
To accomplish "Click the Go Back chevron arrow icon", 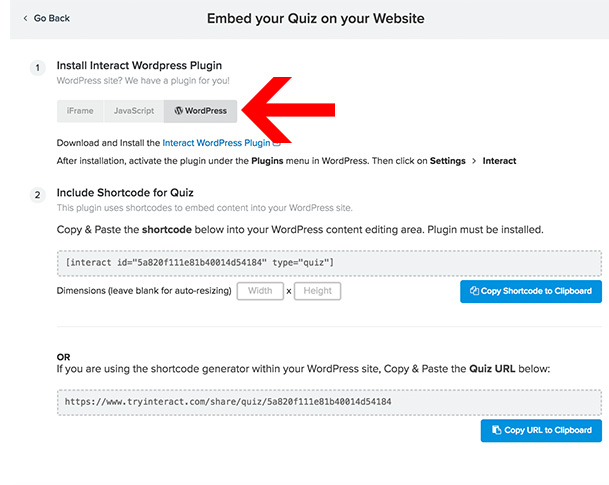I will click(x=26, y=18).
